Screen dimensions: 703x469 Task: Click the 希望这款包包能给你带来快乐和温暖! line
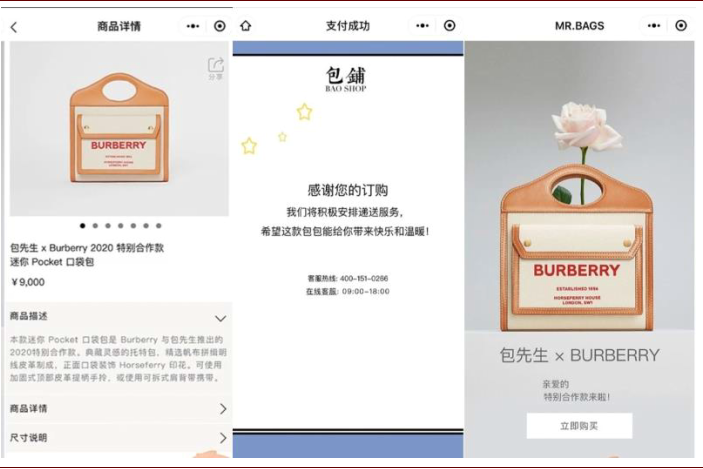click(345, 231)
